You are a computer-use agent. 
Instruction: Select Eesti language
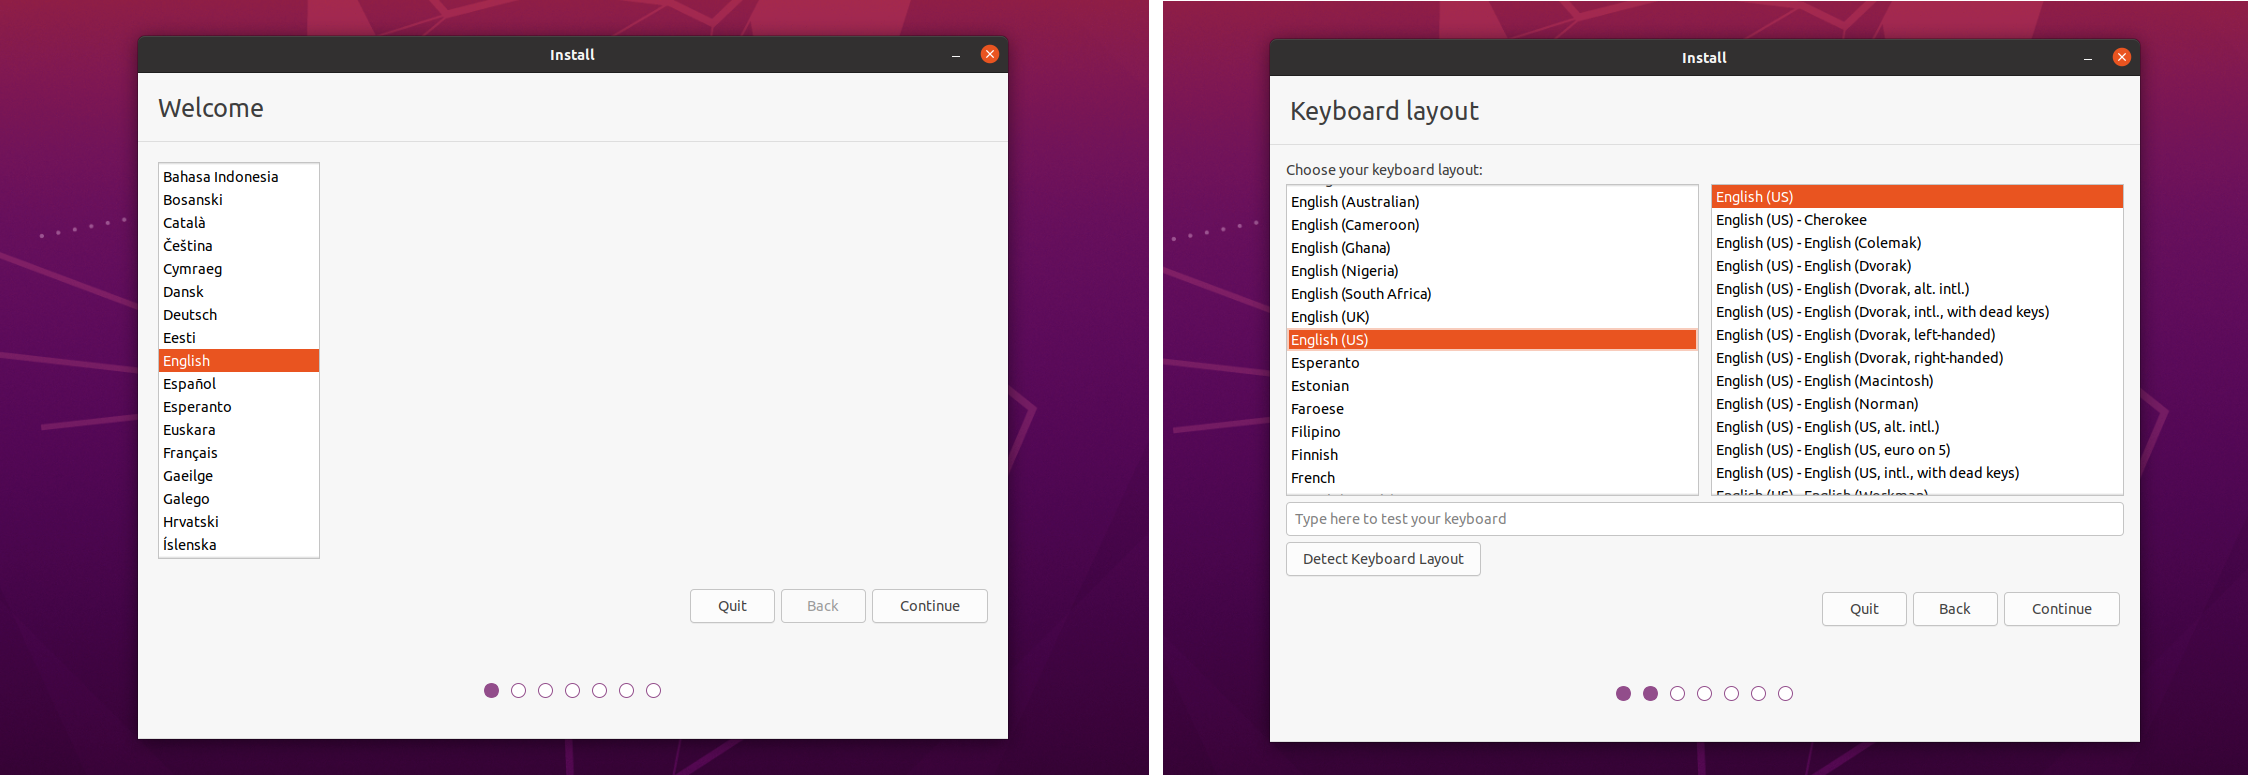click(x=239, y=338)
